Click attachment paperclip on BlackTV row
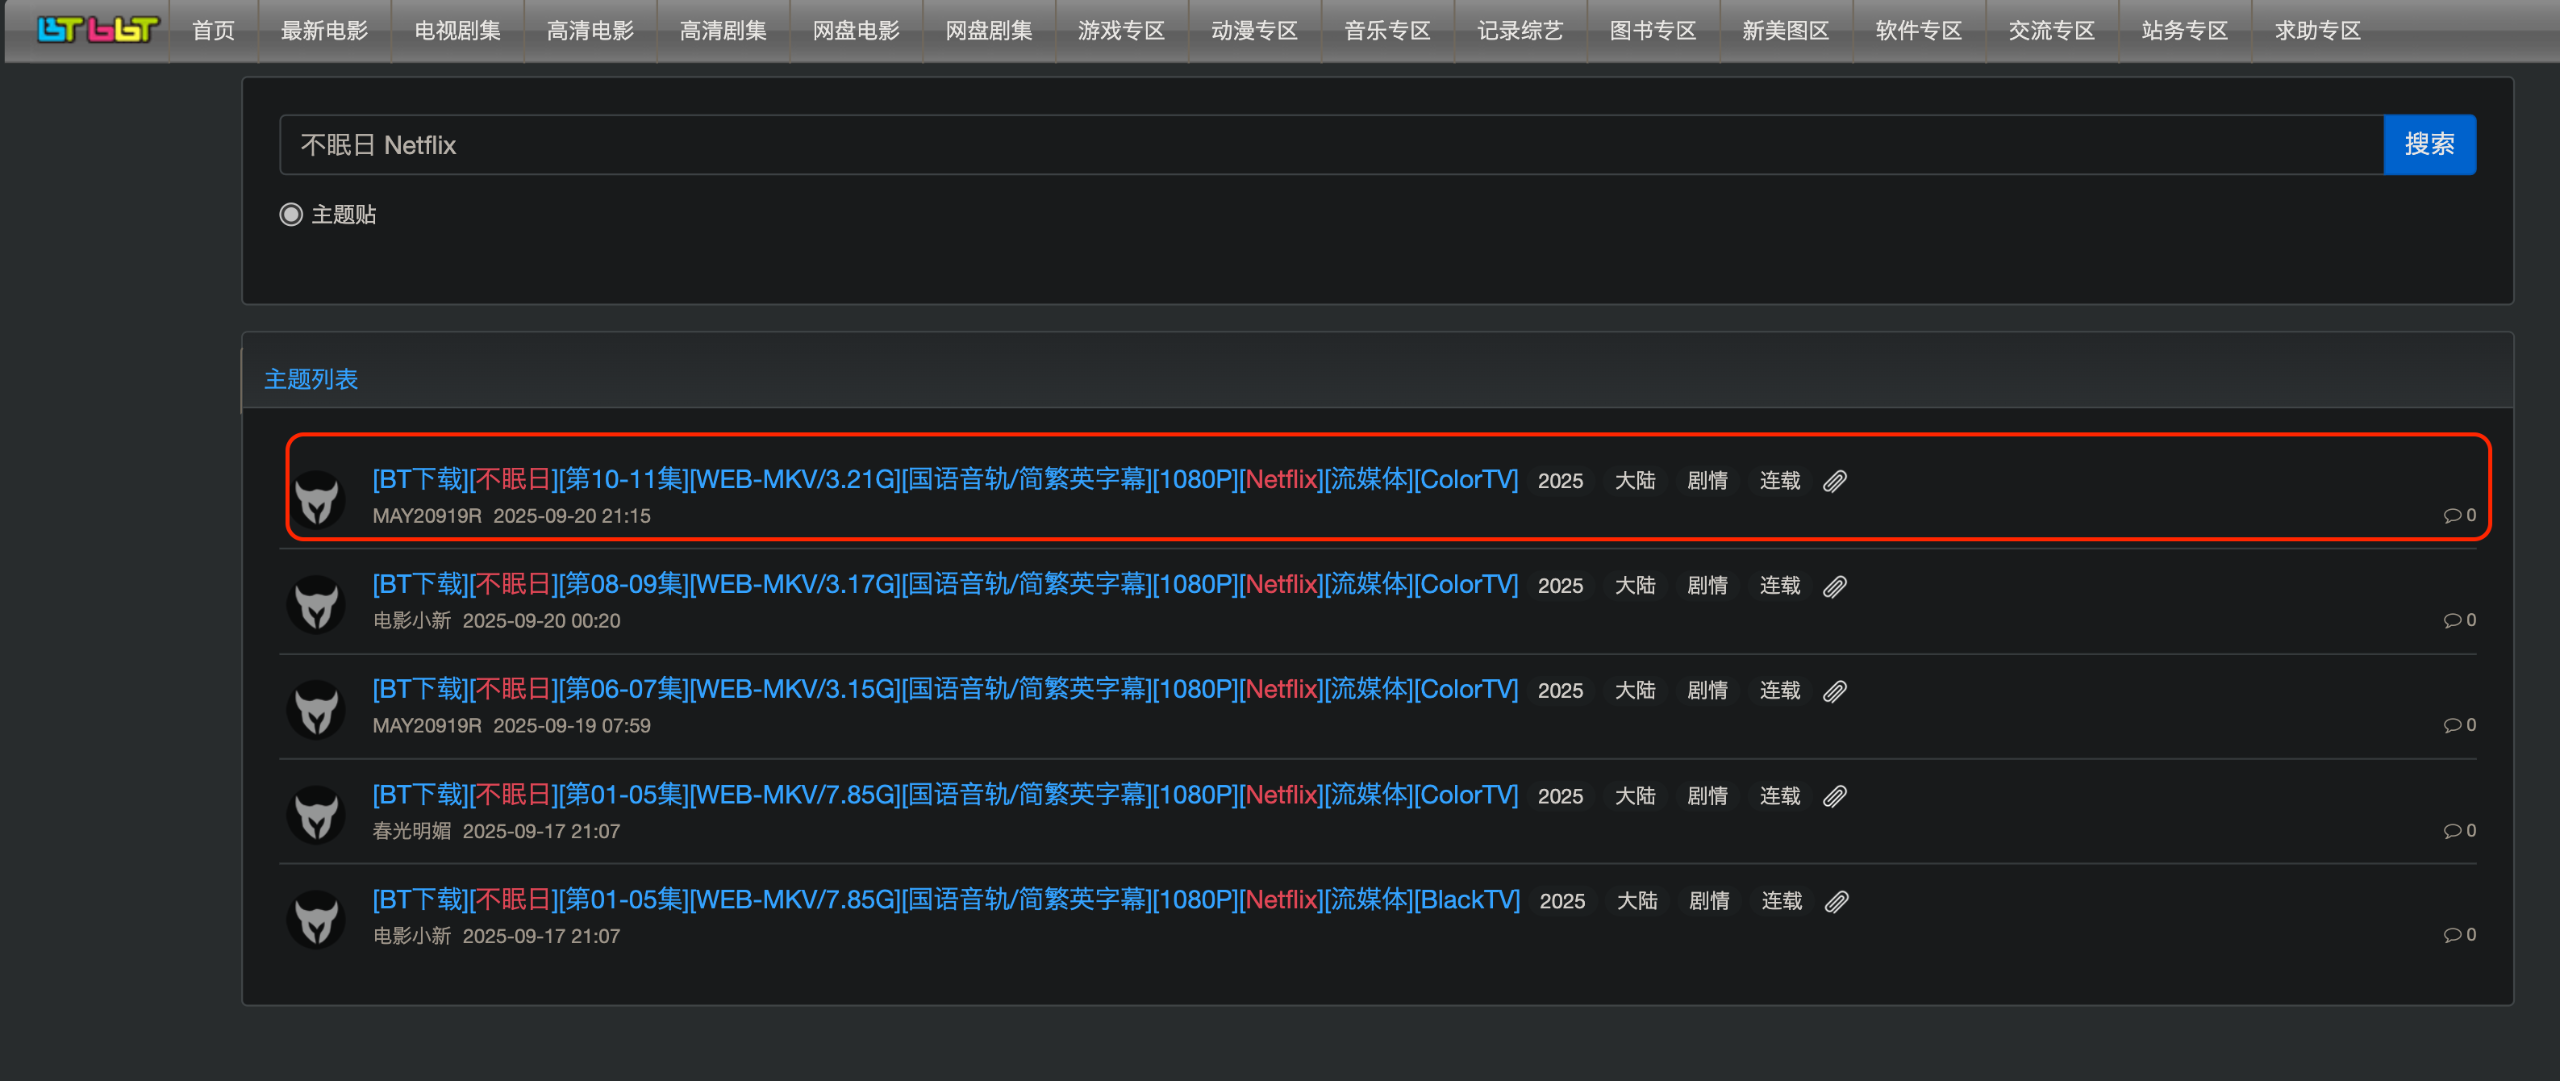 pyautogui.click(x=1837, y=901)
